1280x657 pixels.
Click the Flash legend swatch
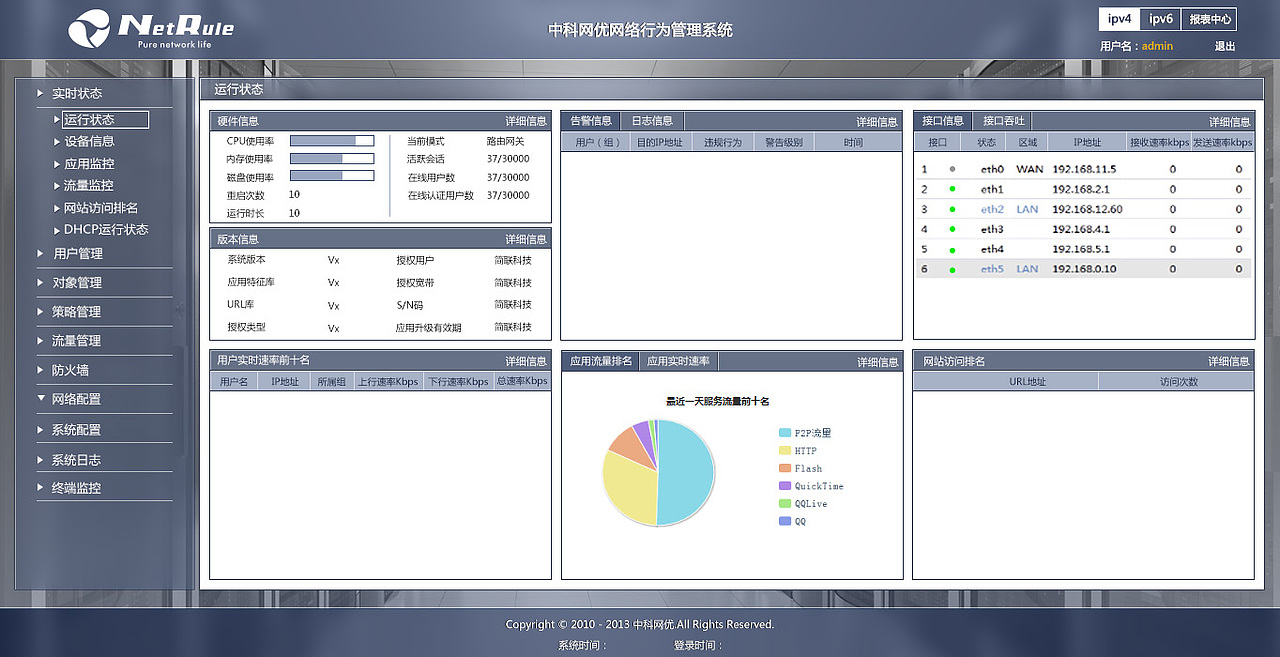pyautogui.click(x=785, y=468)
